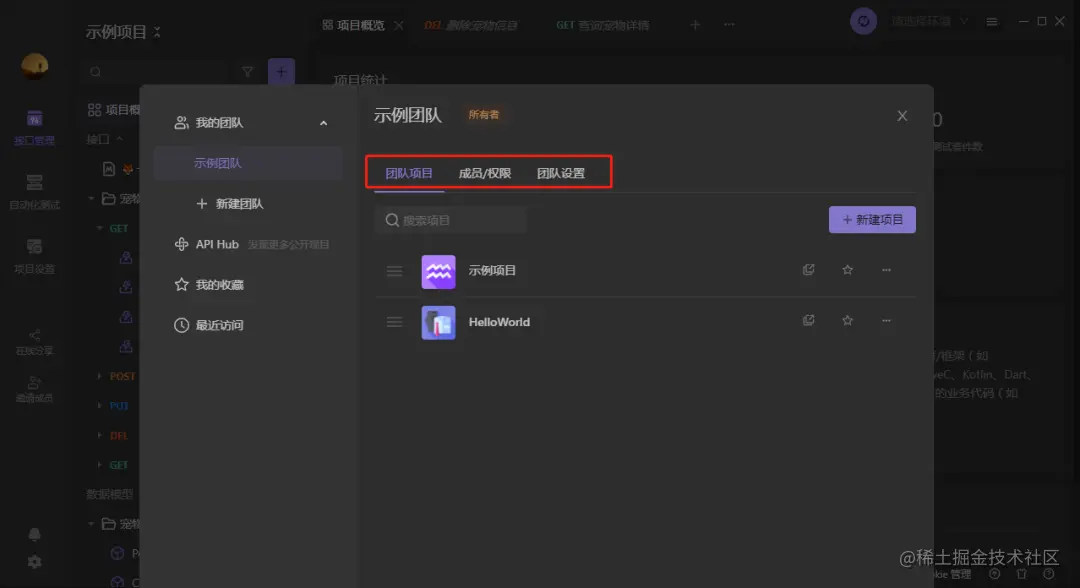Select the 接口管理 sidebar icon
This screenshot has height=588, width=1080.
point(35,120)
